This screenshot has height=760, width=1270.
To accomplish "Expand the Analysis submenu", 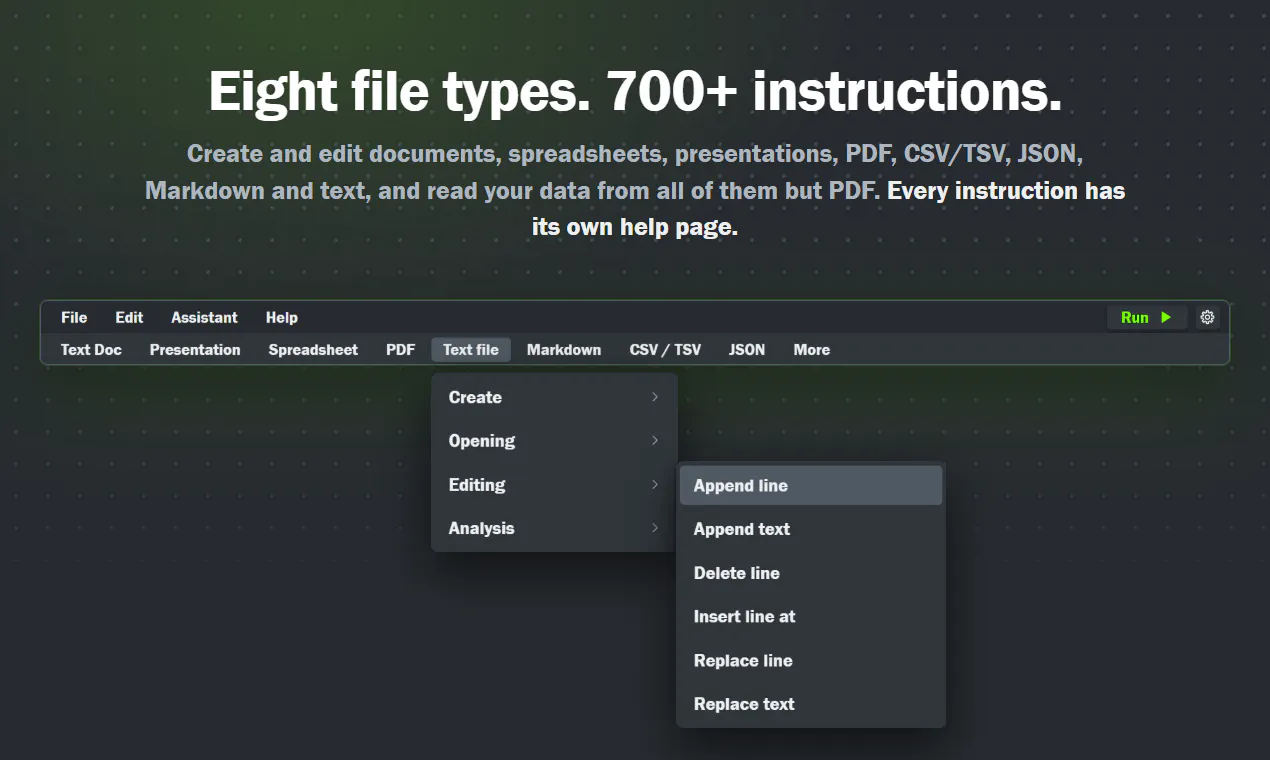I will pos(554,528).
